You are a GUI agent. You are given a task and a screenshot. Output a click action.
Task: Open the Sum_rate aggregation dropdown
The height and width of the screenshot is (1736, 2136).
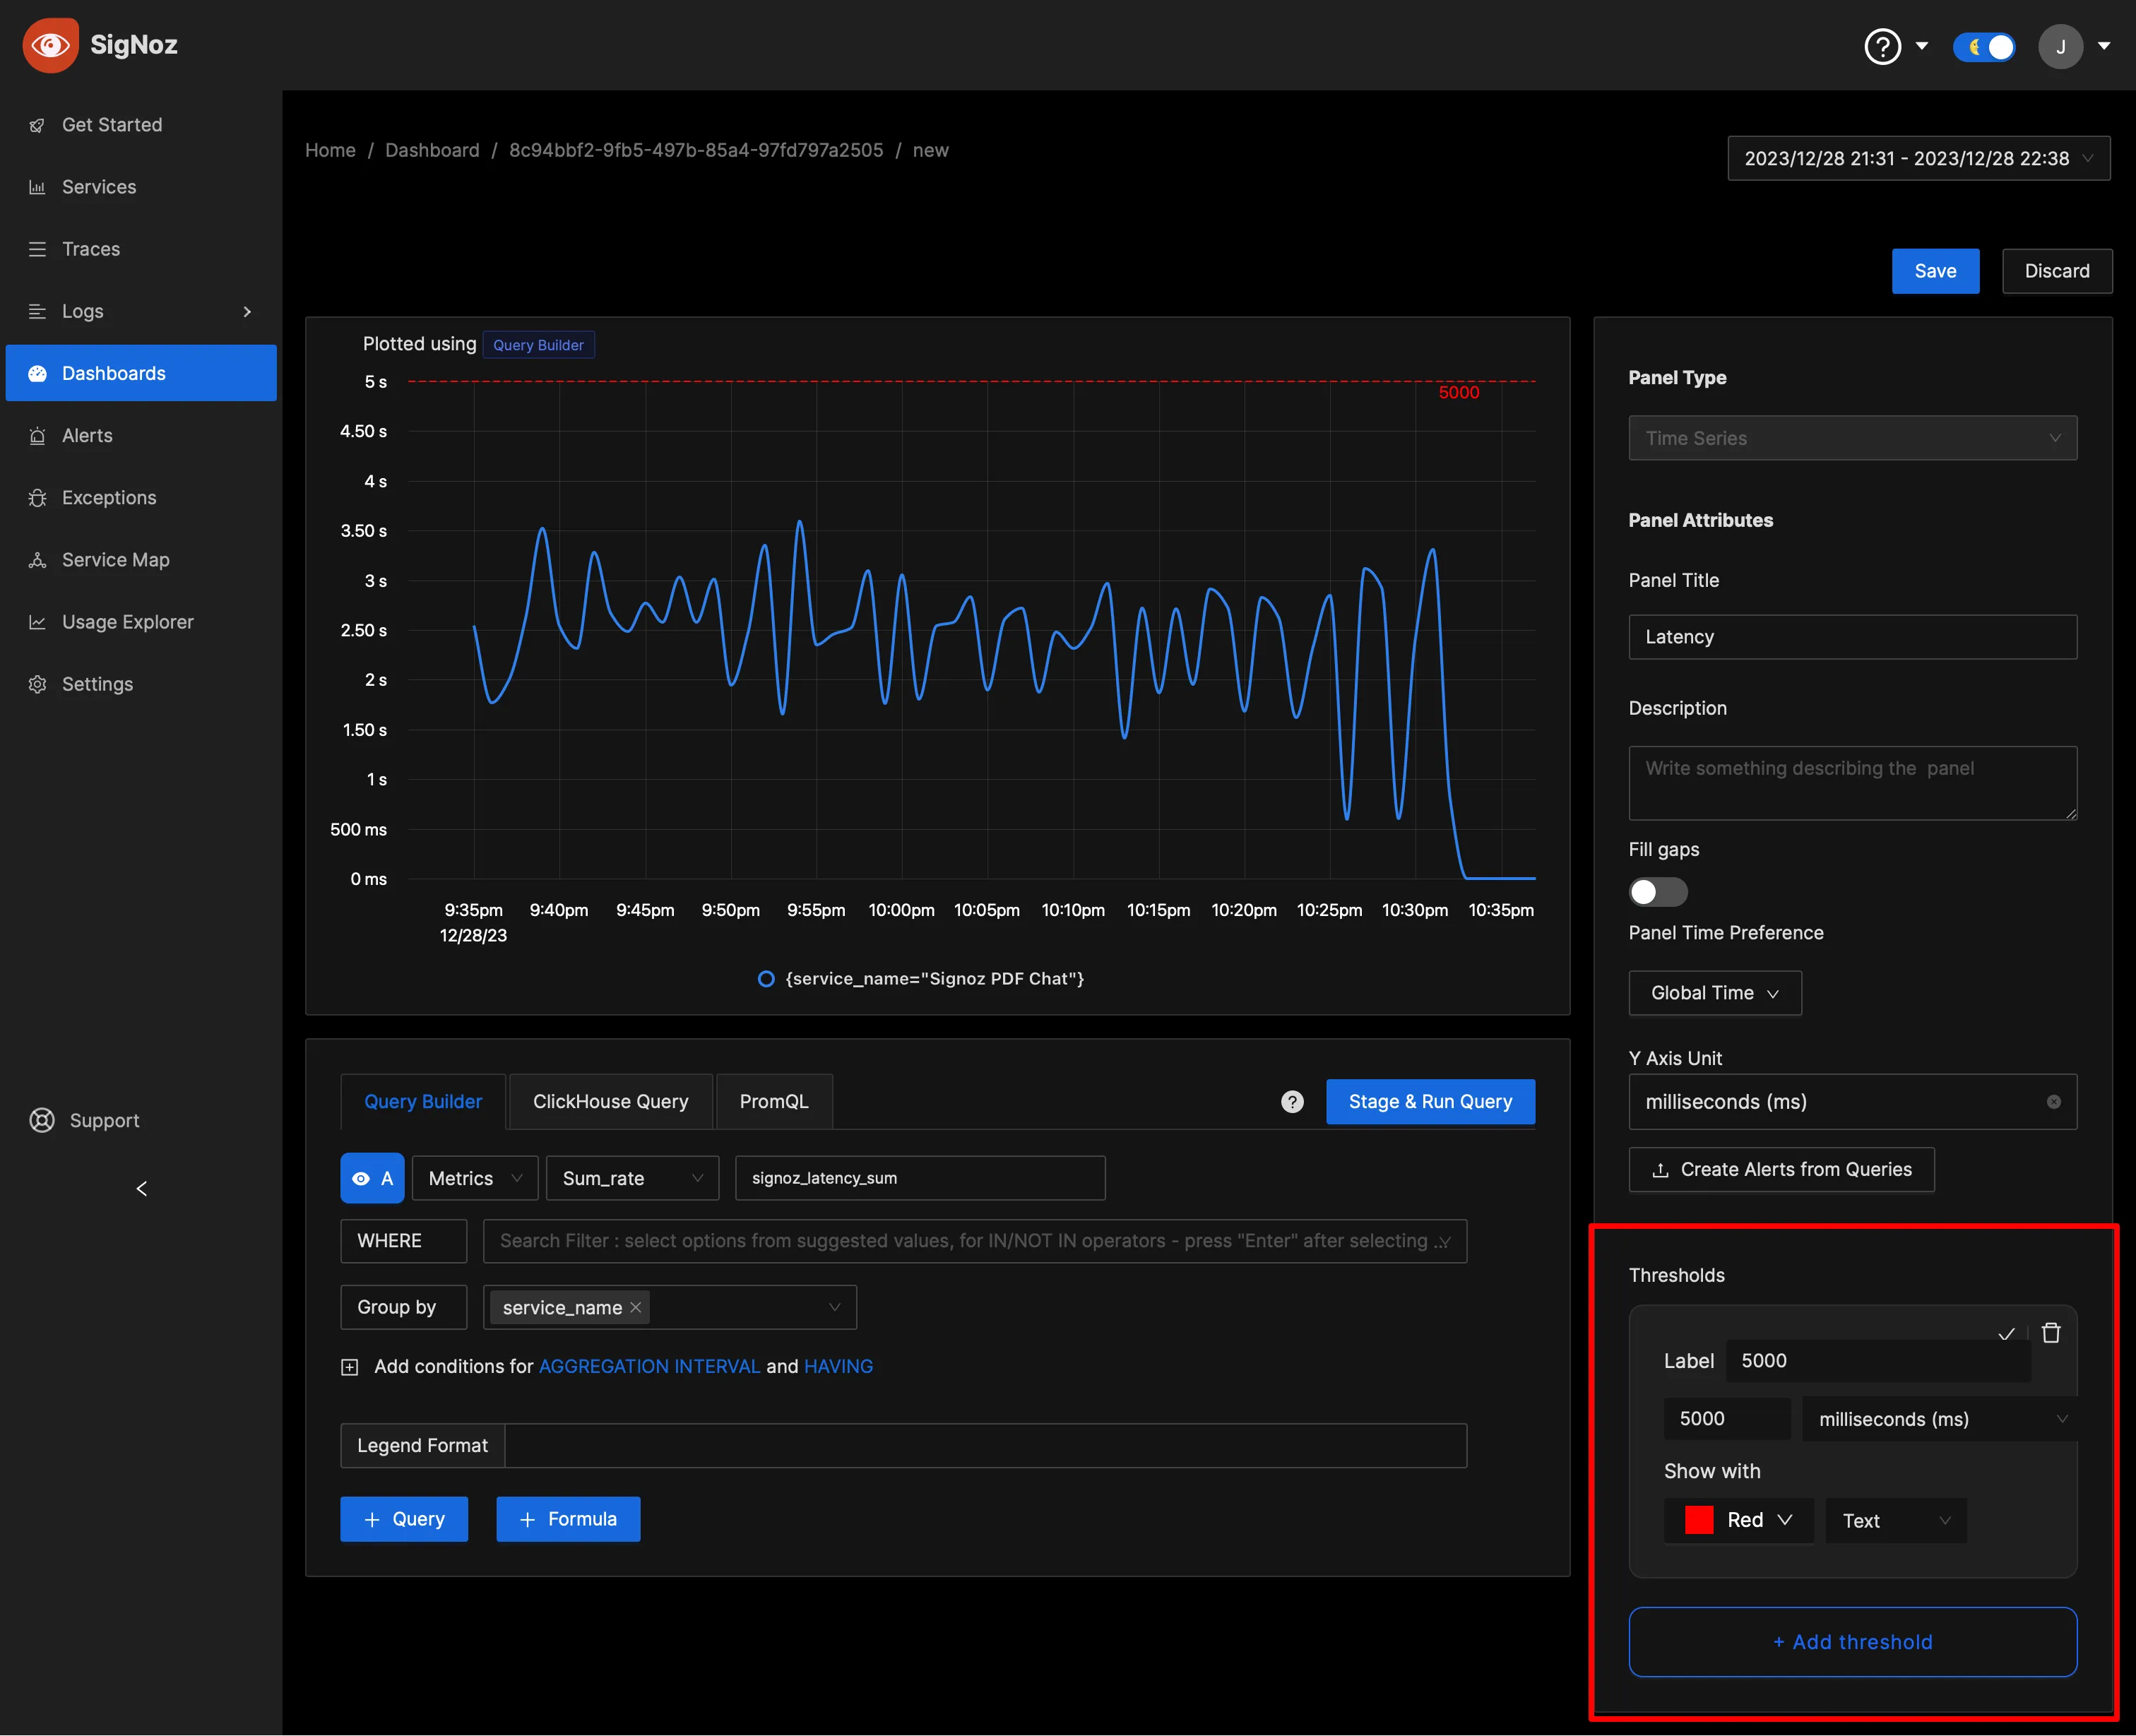(x=632, y=1178)
